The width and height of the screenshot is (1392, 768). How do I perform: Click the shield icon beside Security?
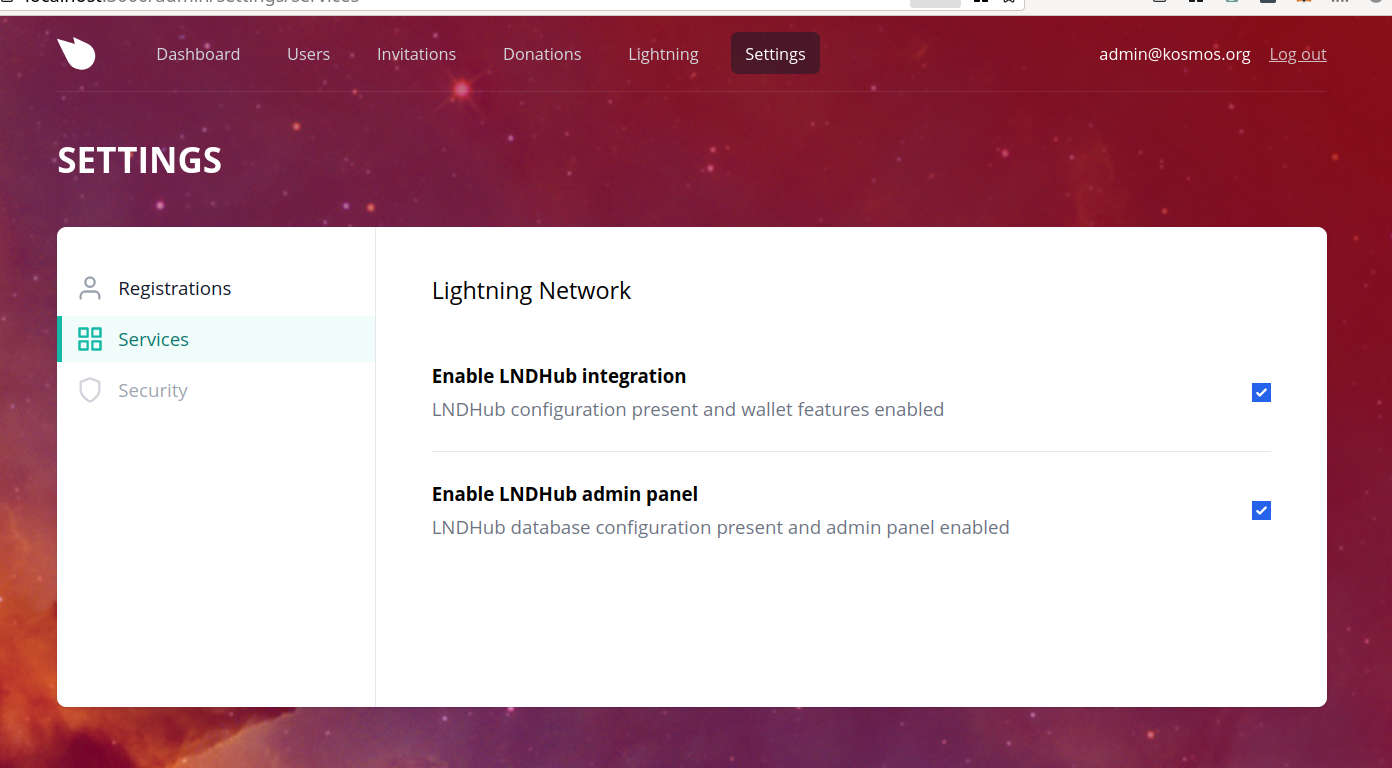click(x=90, y=390)
